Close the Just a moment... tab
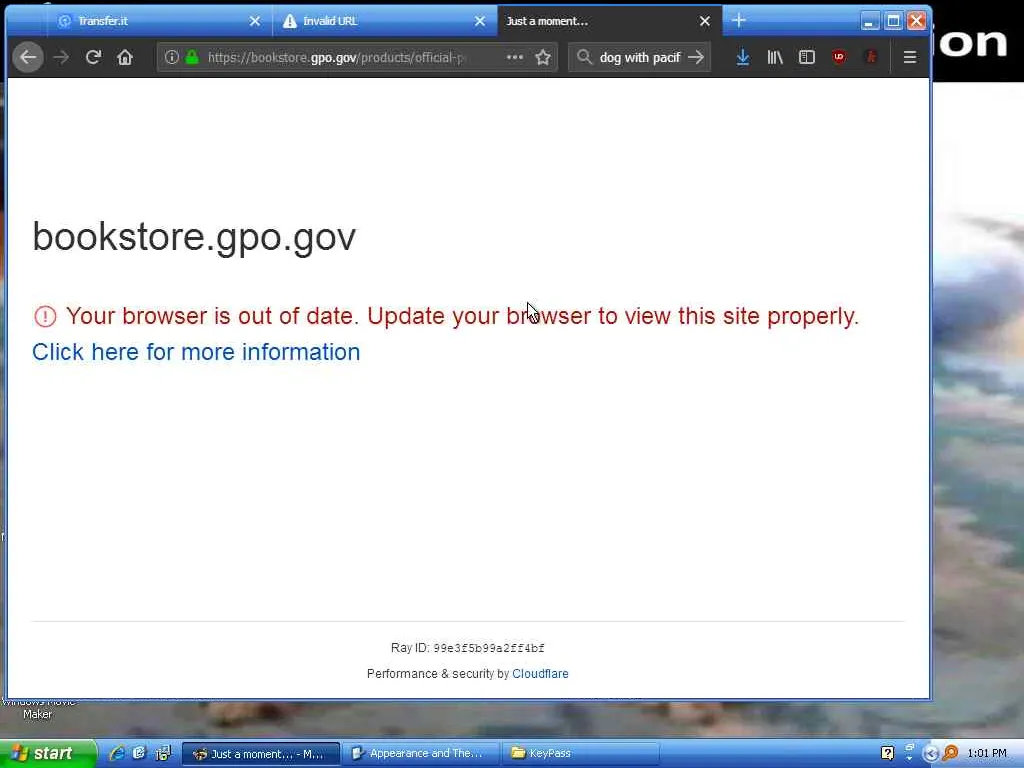Viewport: 1024px width, 768px height. tap(705, 21)
